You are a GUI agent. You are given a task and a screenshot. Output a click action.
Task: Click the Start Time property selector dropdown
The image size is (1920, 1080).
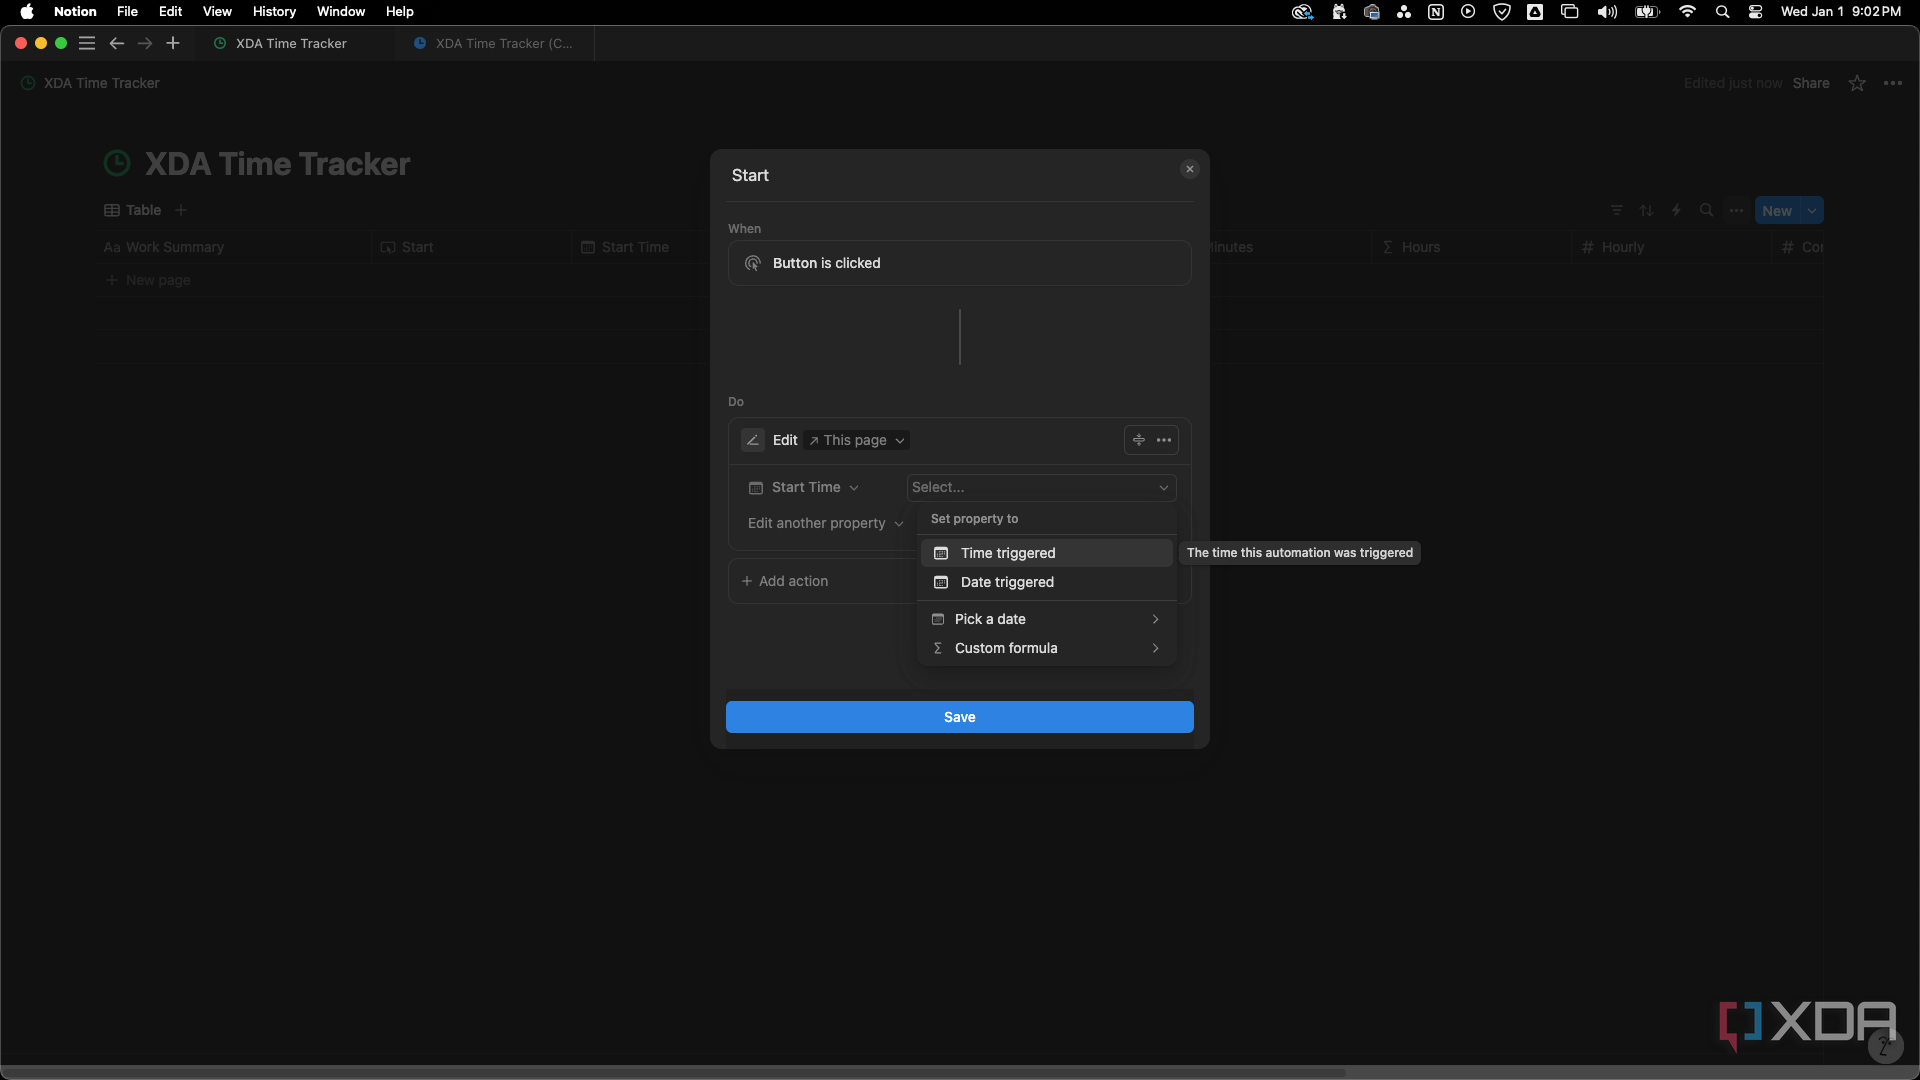click(x=804, y=487)
